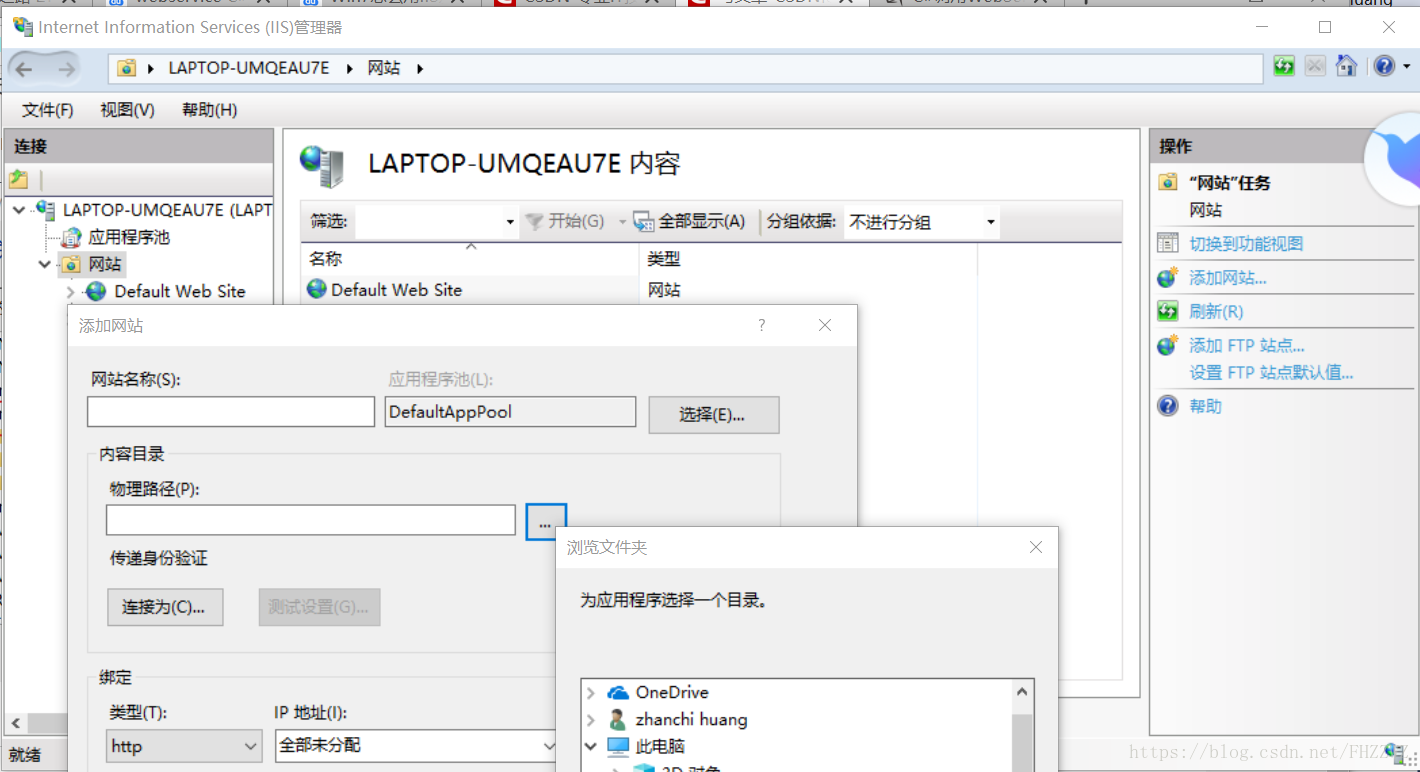This screenshot has height=772, width=1420.
Task: Collapse 此电脑 in folder browser tree
Action: click(591, 747)
